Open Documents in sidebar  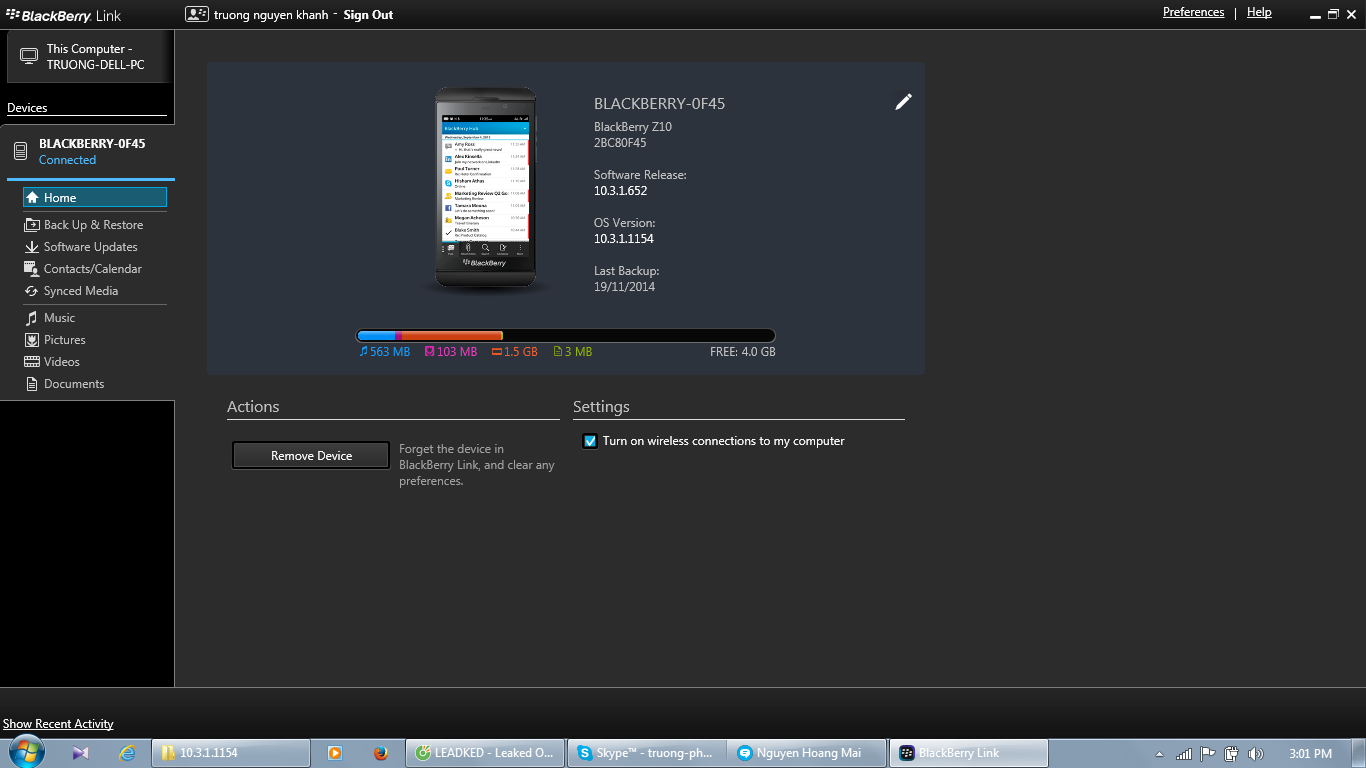[73, 384]
